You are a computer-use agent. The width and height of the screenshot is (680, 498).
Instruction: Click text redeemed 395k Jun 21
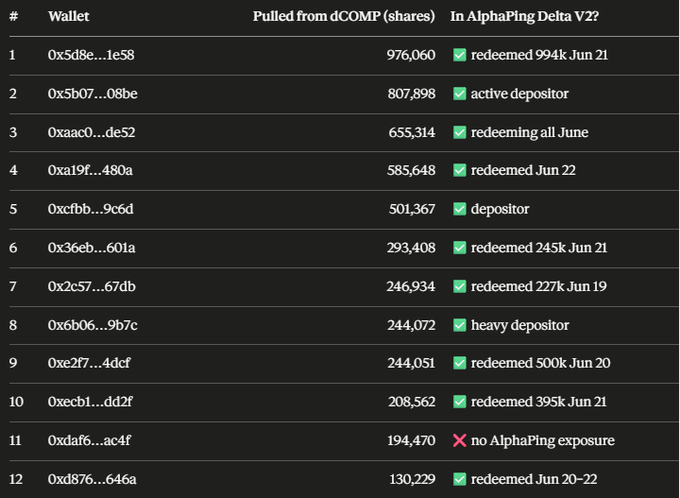coord(539,402)
